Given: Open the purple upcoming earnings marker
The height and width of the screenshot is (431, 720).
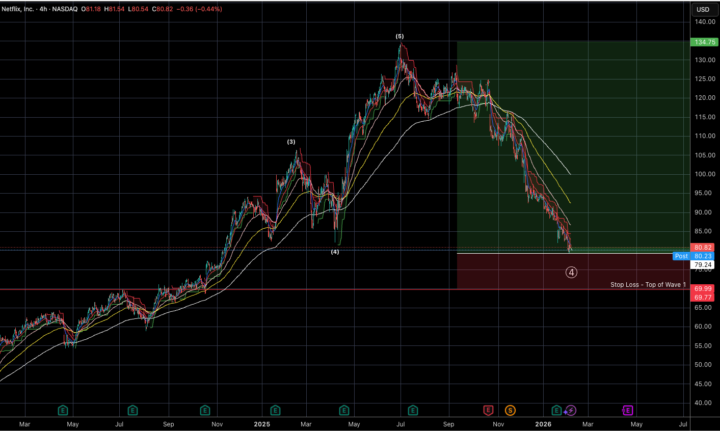Looking at the screenshot, I should pos(627,410).
